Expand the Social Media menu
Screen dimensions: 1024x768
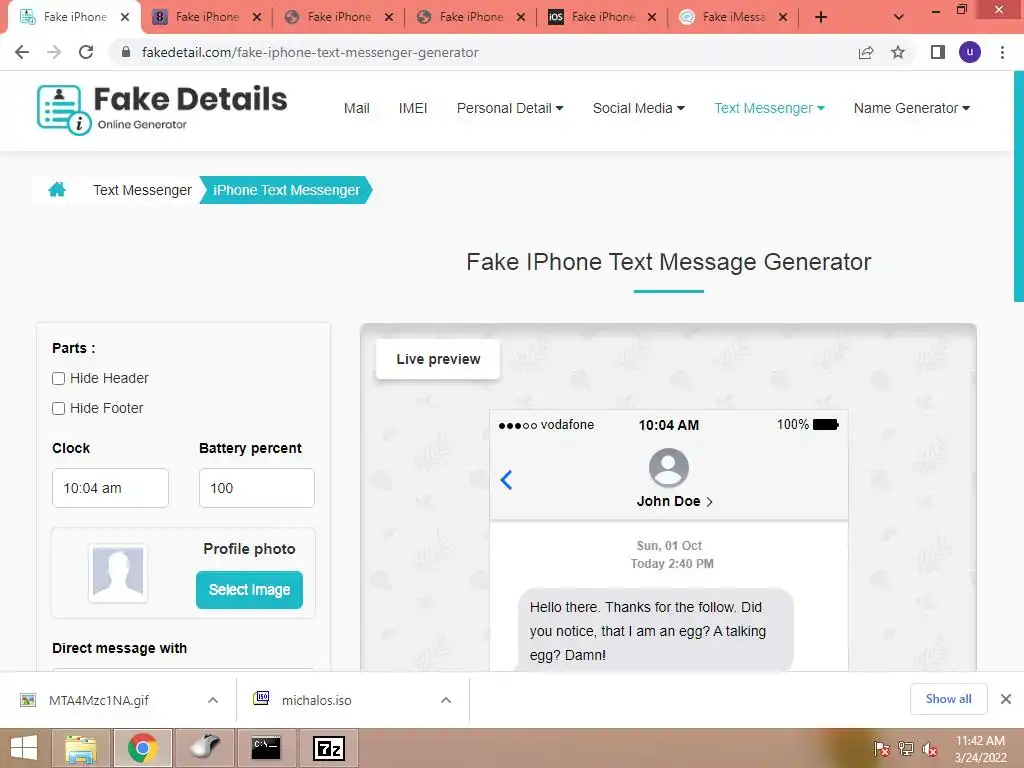pyautogui.click(x=639, y=108)
